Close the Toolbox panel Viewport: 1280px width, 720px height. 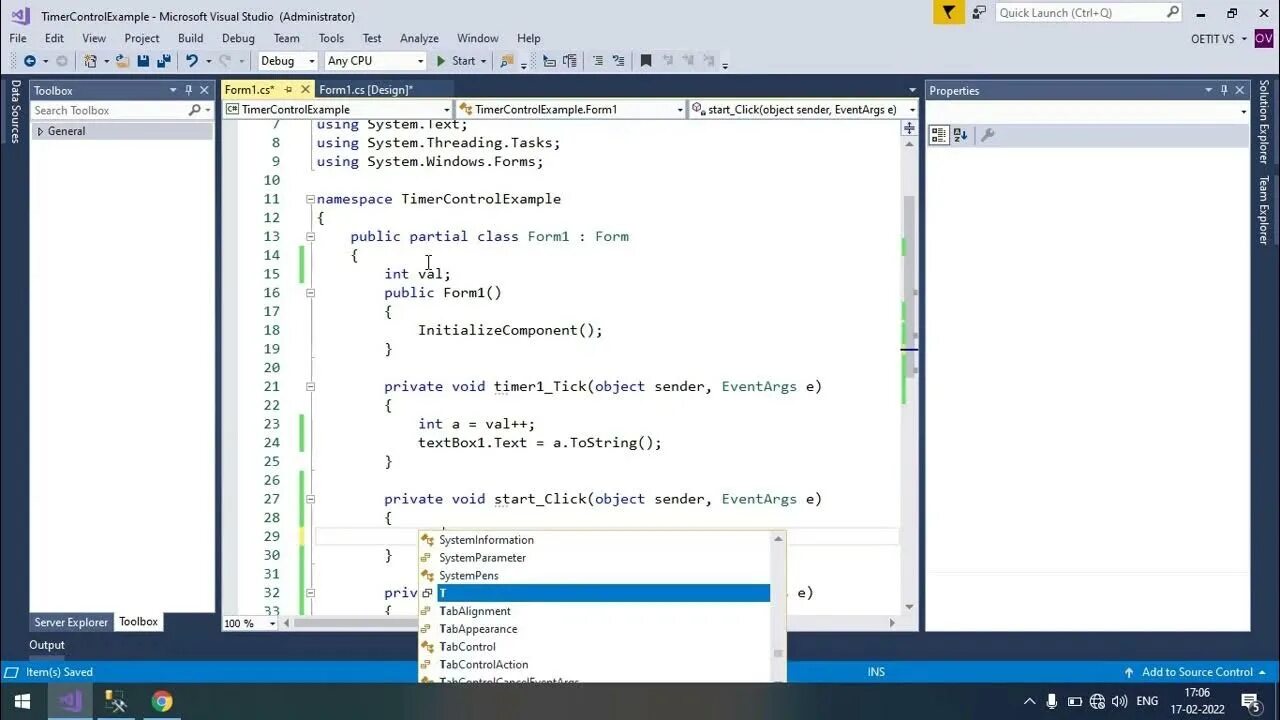204,90
